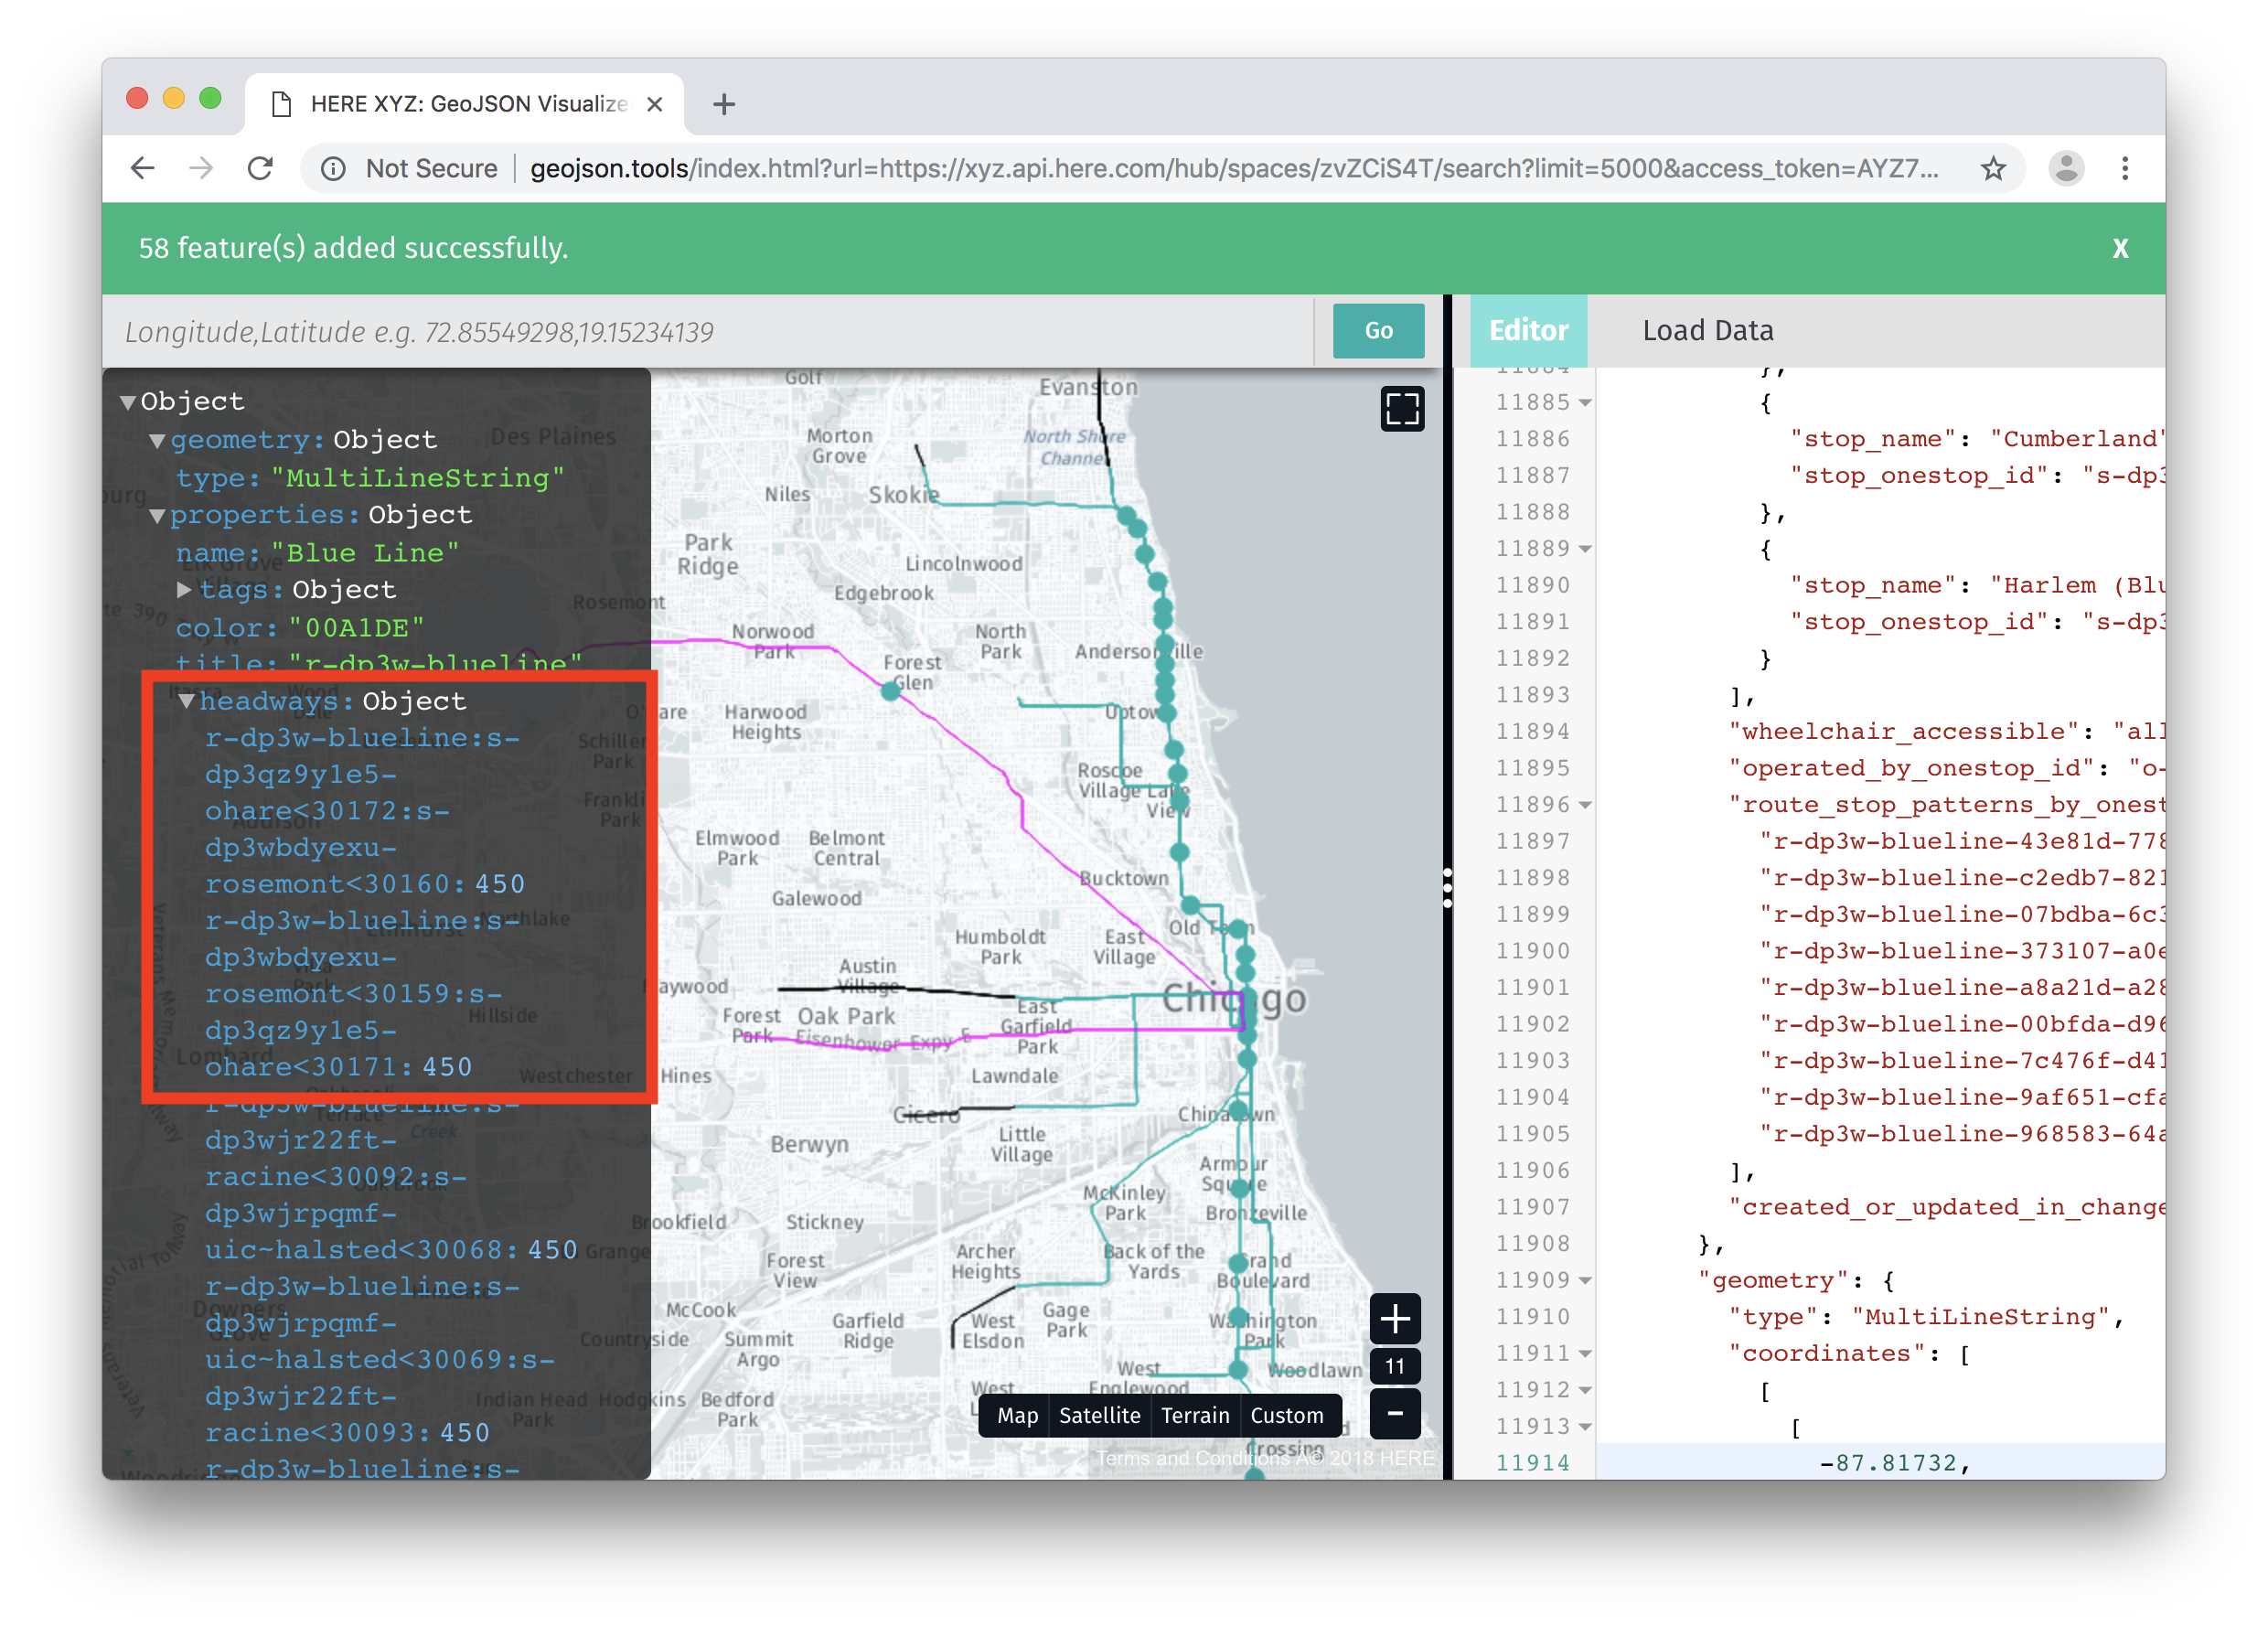Screen dimensions: 2268x1626
Task: Select the Custom base layer
Action: coord(1287,1415)
